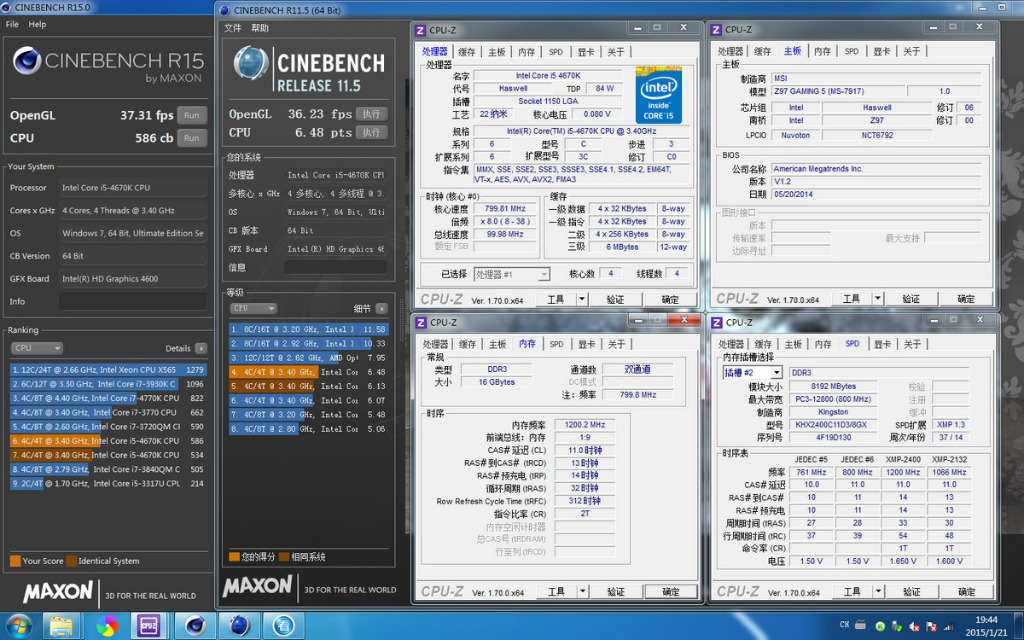
Task: Click the last blue circular taskbar icon
Action: point(282,626)
